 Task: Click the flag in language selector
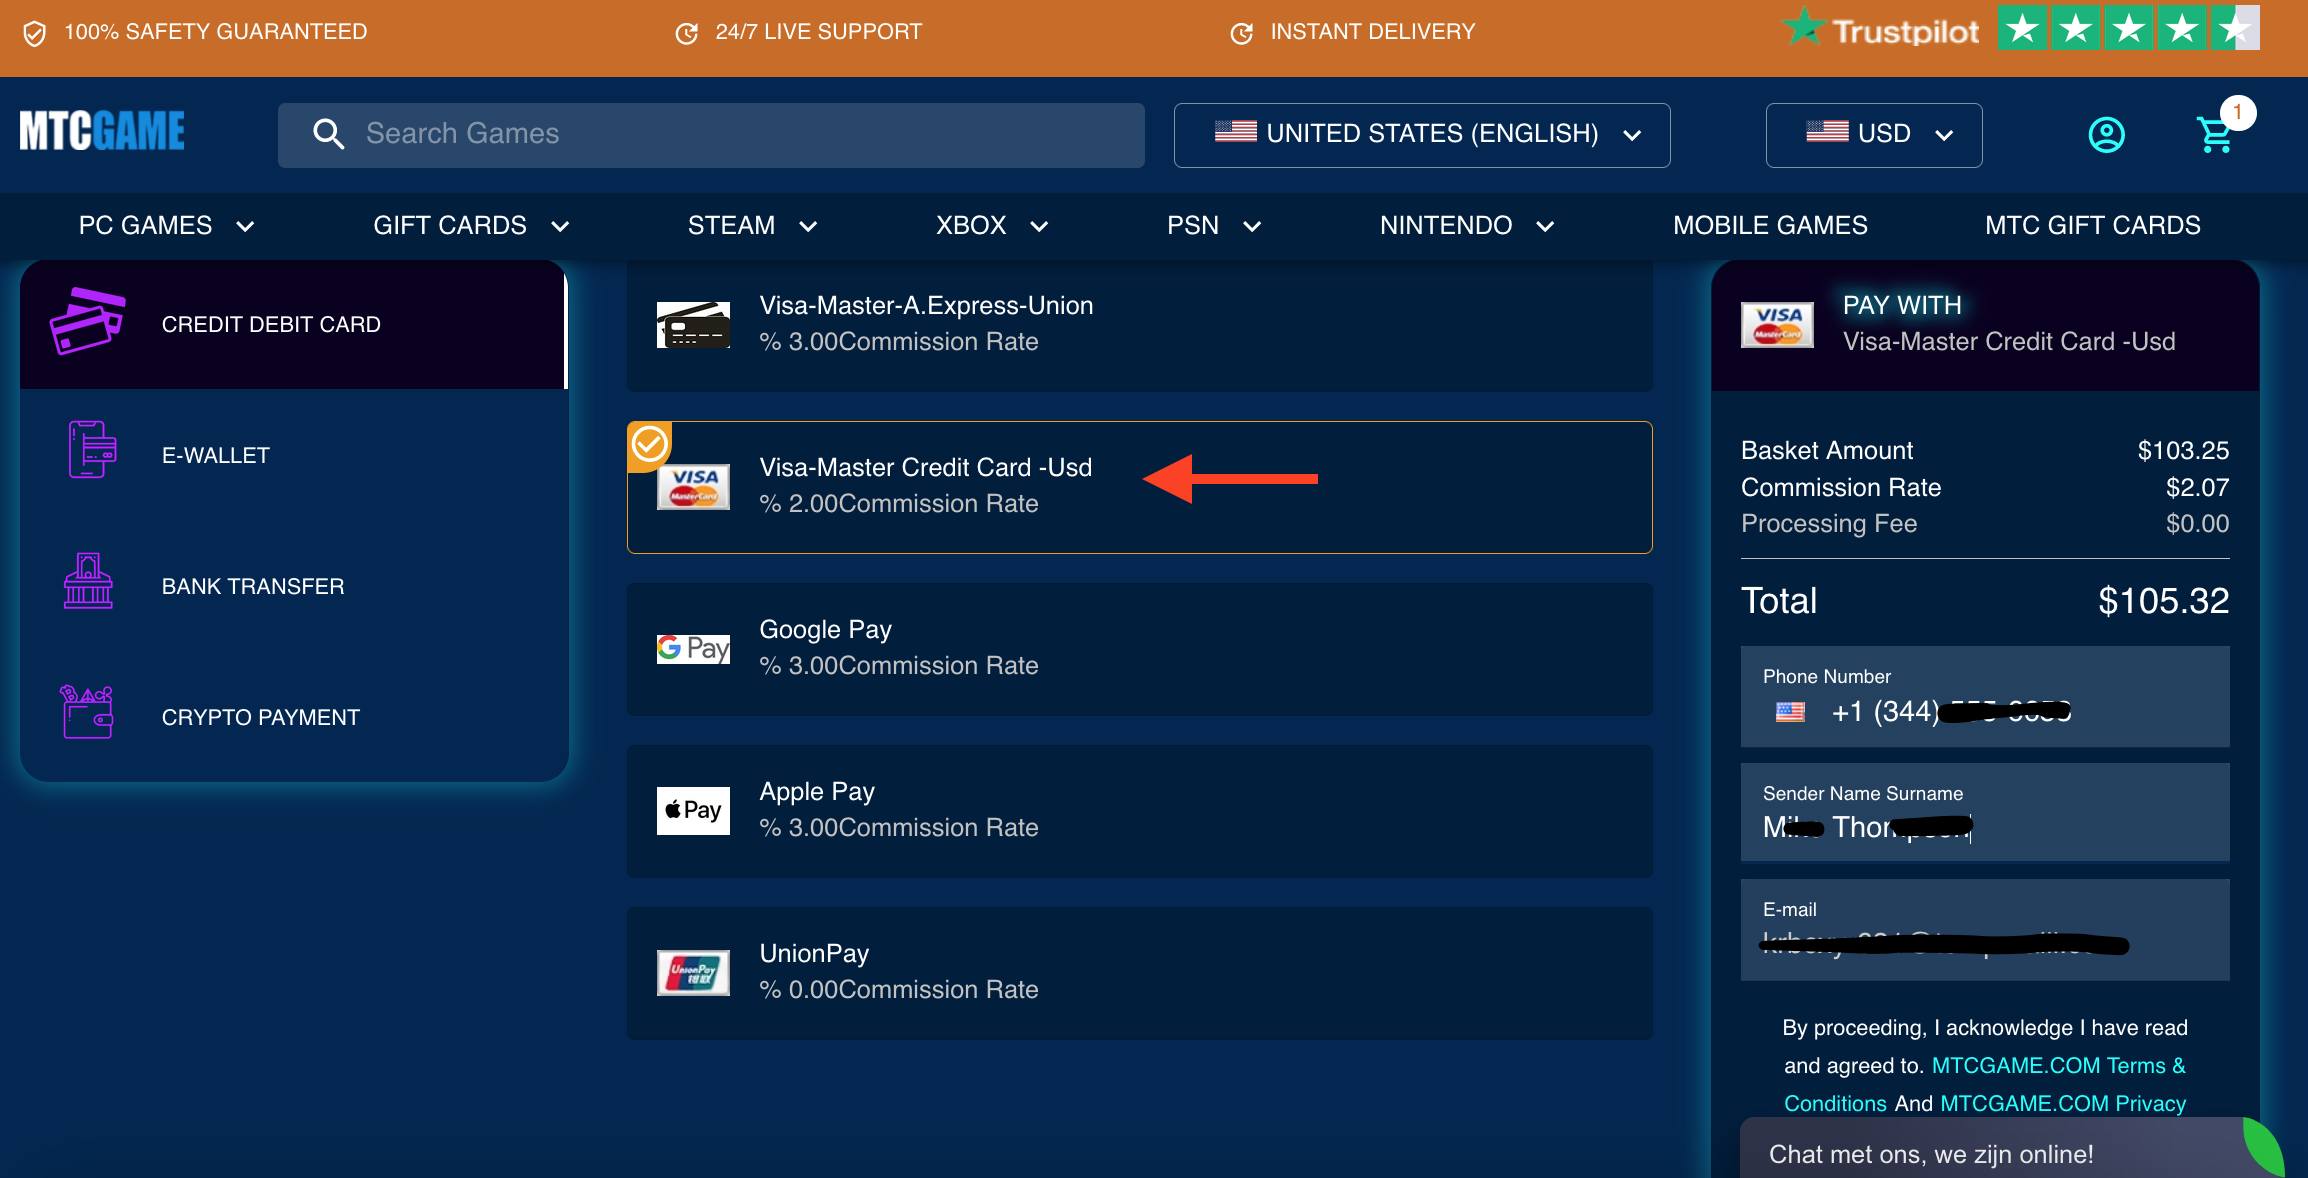tap(1236, 132)
